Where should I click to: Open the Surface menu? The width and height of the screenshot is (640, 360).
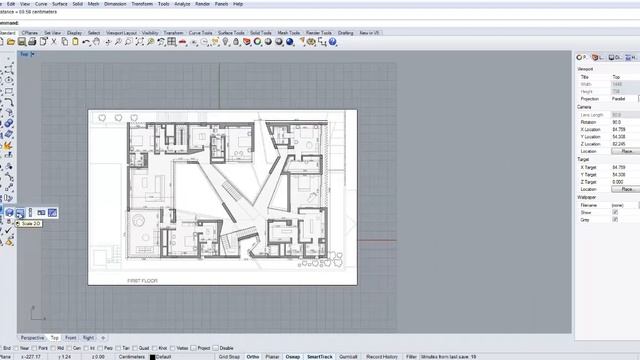pos(60,4)
